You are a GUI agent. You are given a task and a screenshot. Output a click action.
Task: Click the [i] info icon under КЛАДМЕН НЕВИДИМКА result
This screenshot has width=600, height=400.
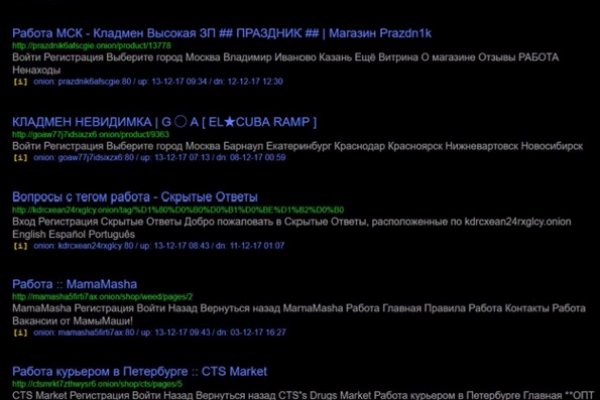pyautogui.click(x=20, y=157)
